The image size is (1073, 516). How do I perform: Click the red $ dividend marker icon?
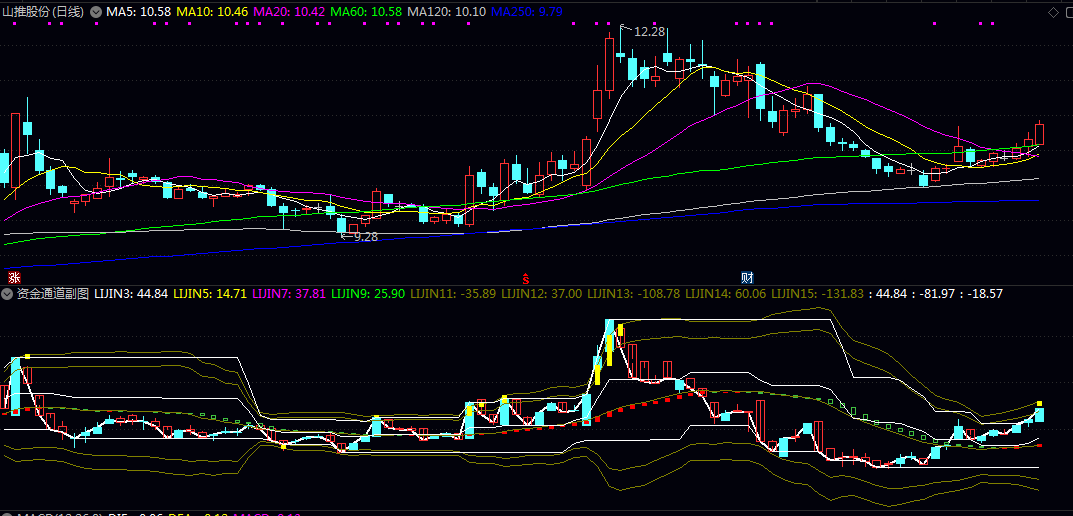pyautogui.click(x=523, y=276)
